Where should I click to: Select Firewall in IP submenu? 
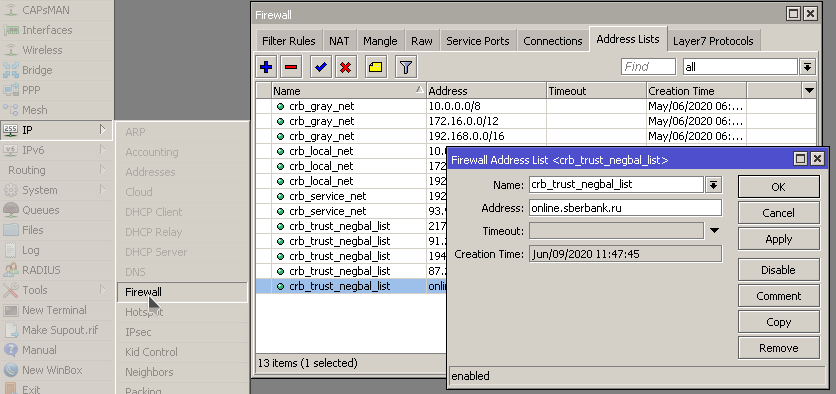click(x=182, y=292)
